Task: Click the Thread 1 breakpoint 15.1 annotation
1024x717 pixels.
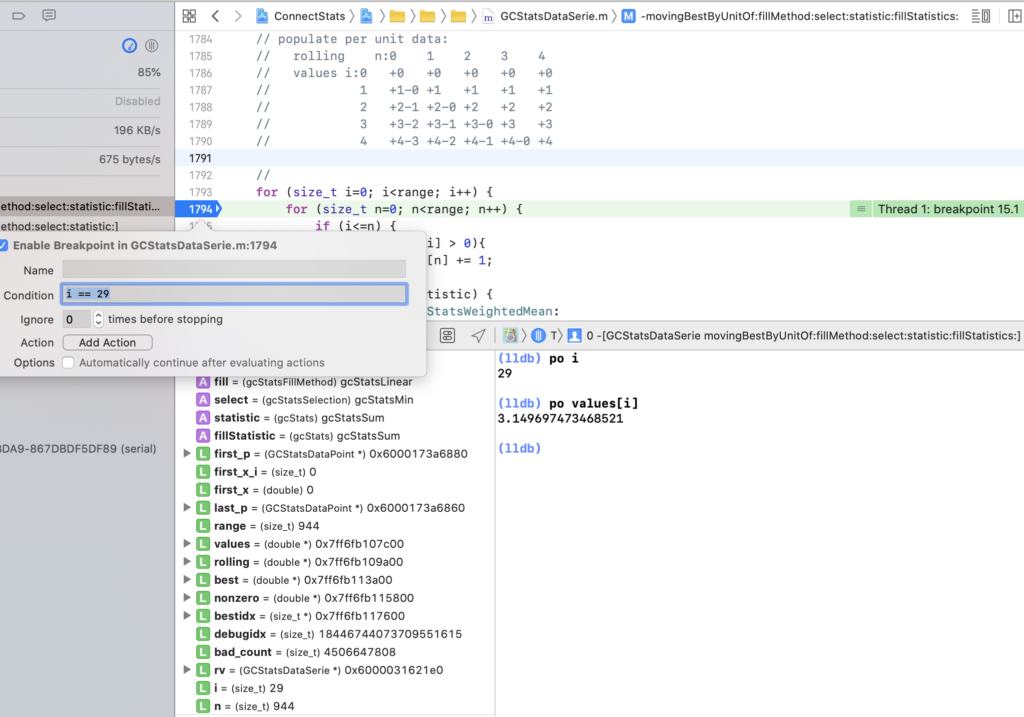Action: 946,209
